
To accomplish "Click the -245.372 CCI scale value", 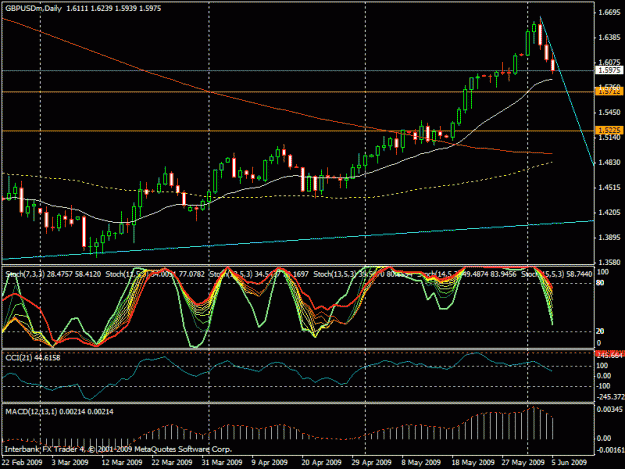I will click(610, 397).
